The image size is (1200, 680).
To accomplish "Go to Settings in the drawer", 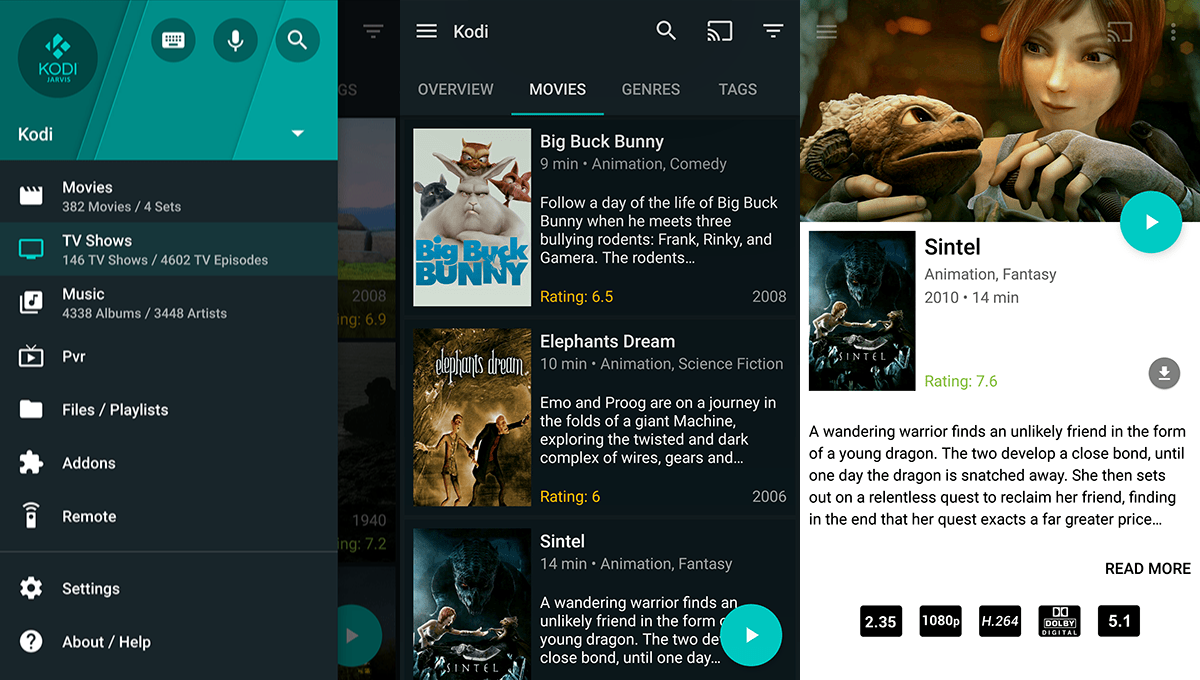I will click(90, 588).
